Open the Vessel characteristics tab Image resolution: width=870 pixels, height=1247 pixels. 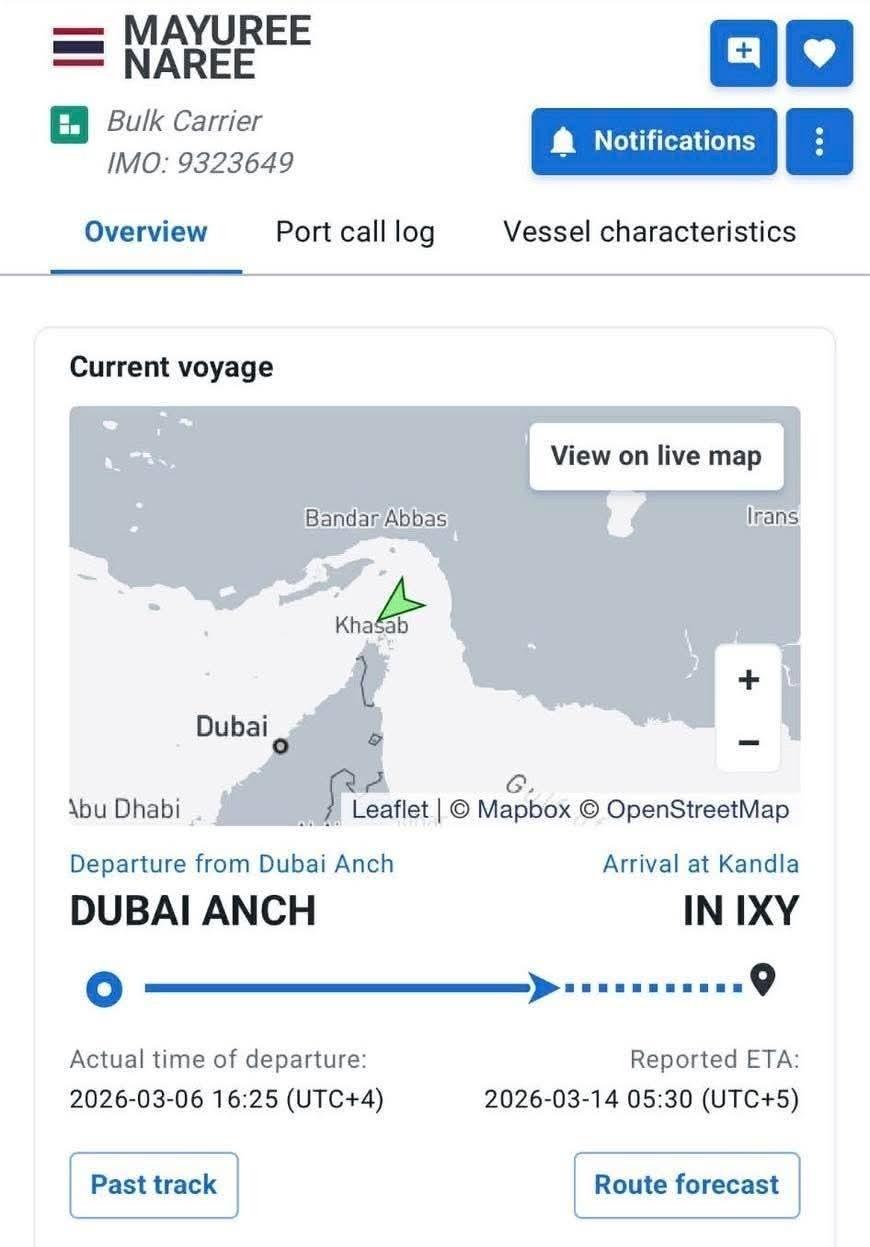coord(650,232)
